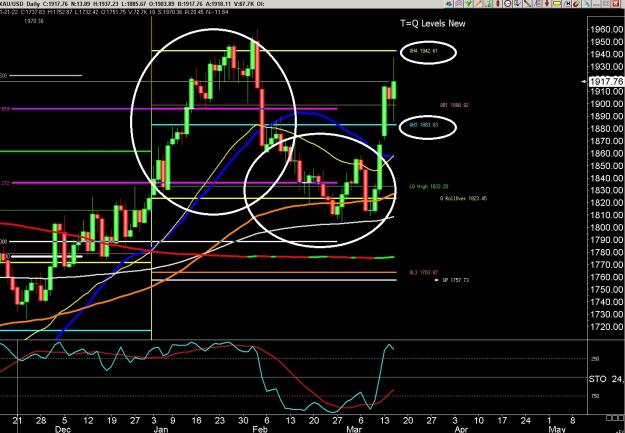Click the gray minus toolbar icon
The image size is (625, 433).
[597, 4]
